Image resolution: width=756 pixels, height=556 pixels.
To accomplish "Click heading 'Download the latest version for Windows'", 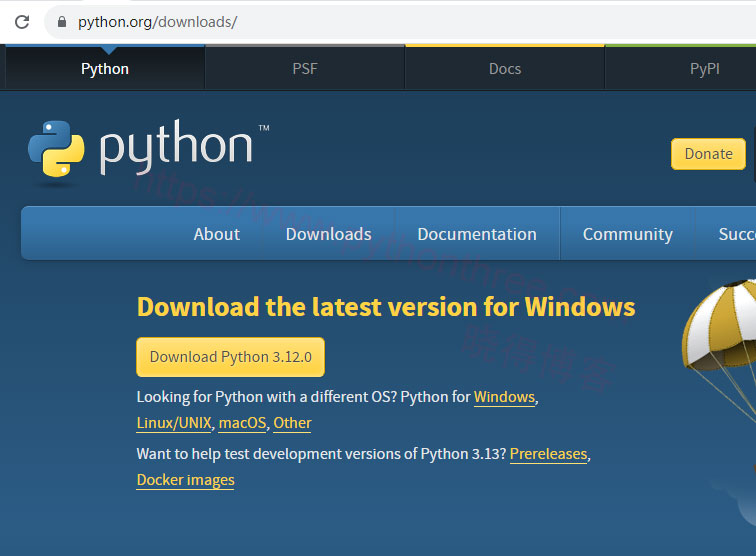I will pyautogui.click(x=386, y=307).
